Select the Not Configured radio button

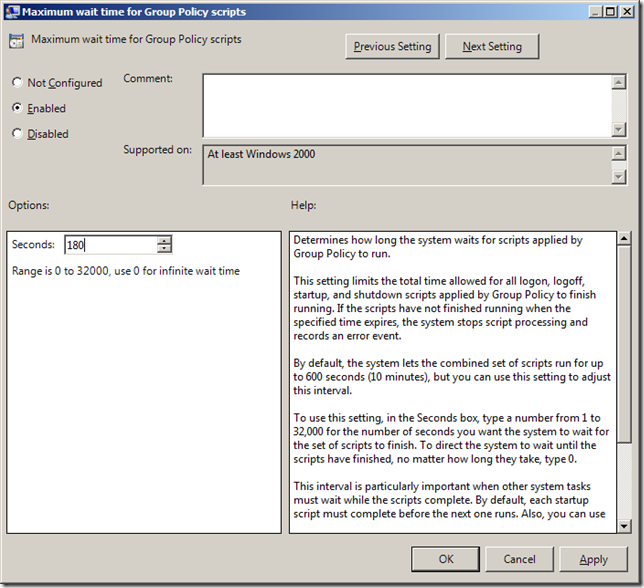18,83
